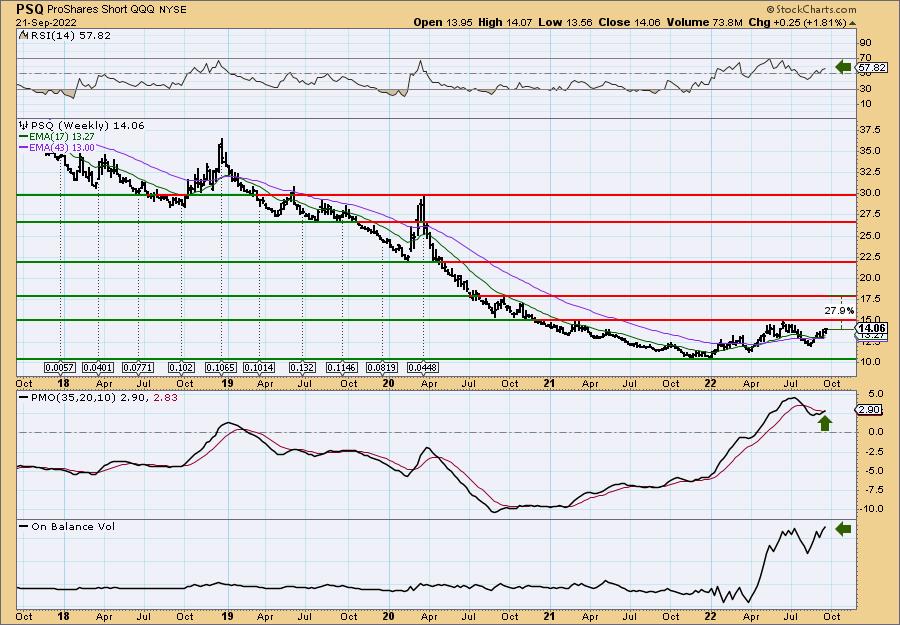Click the 0.0448 dividend box
This screenshot has width=900, height=625.
click(422, 367)
